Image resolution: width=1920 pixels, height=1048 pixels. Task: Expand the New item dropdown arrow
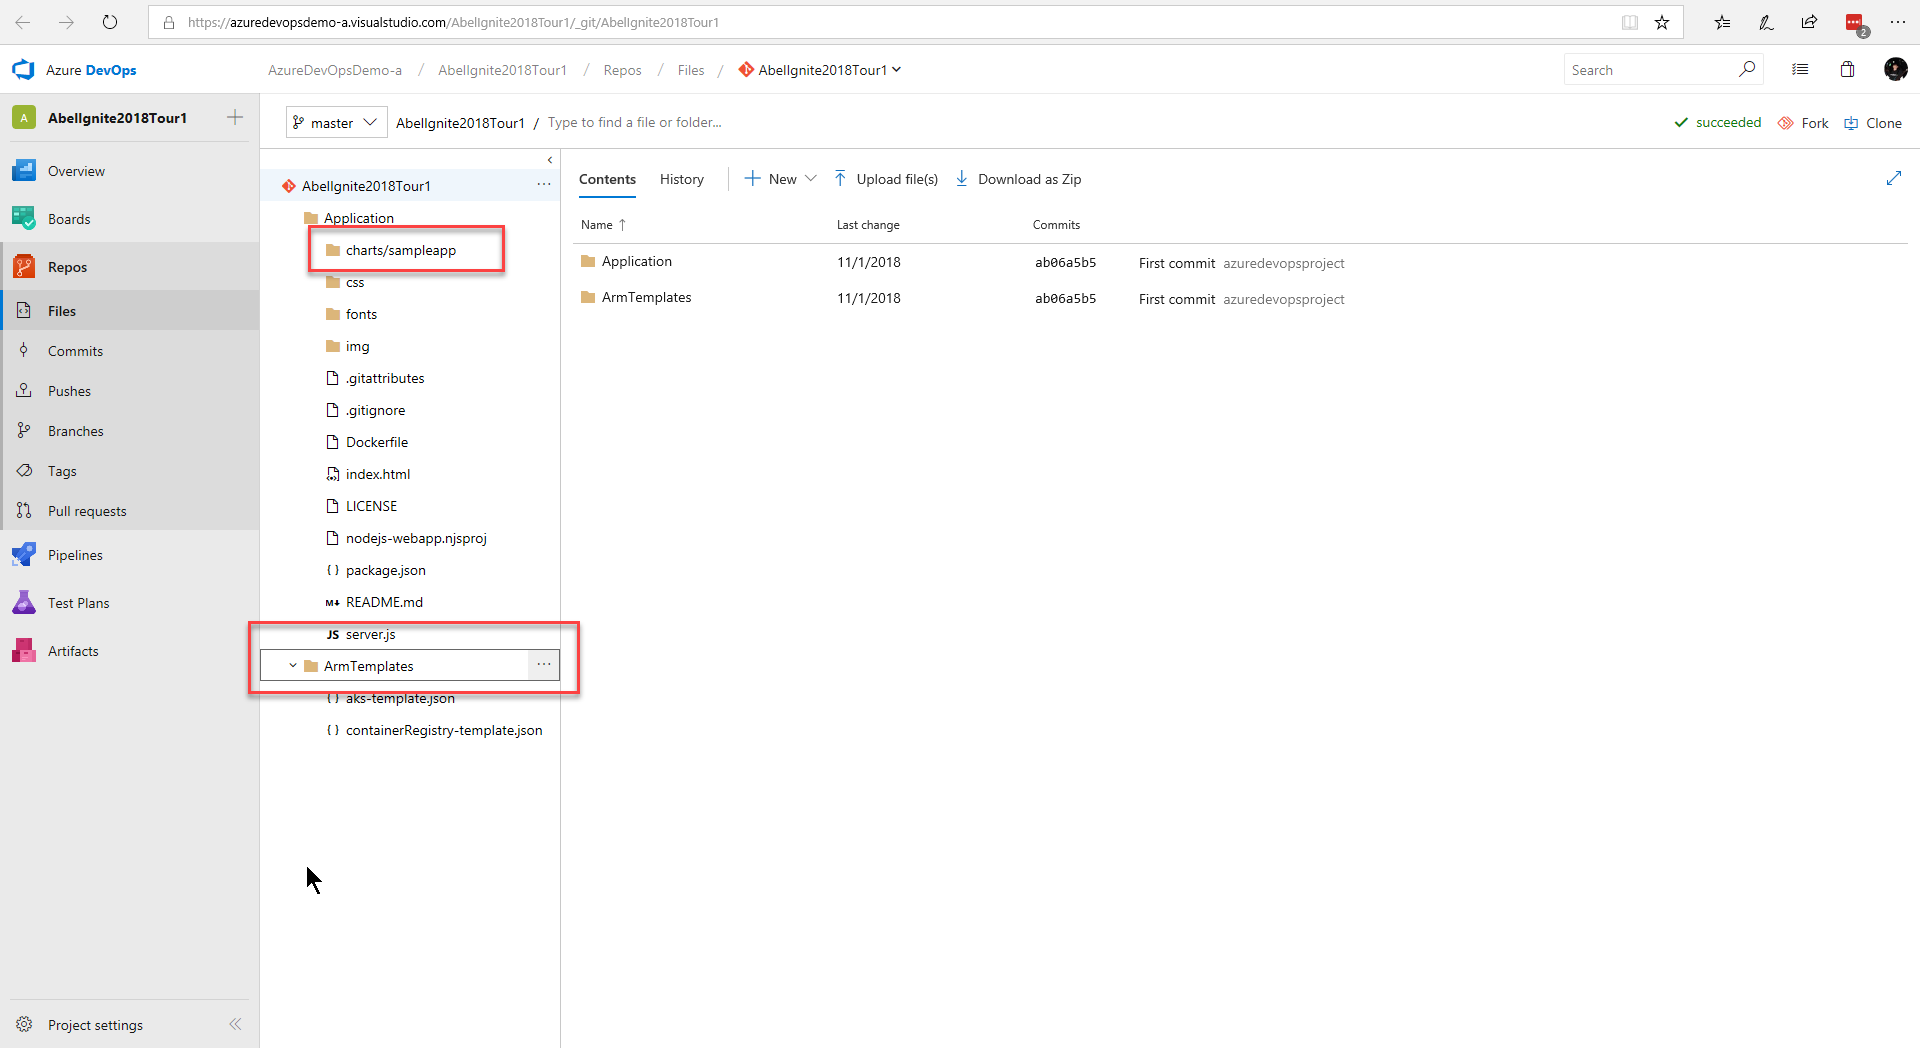point(811,179)
